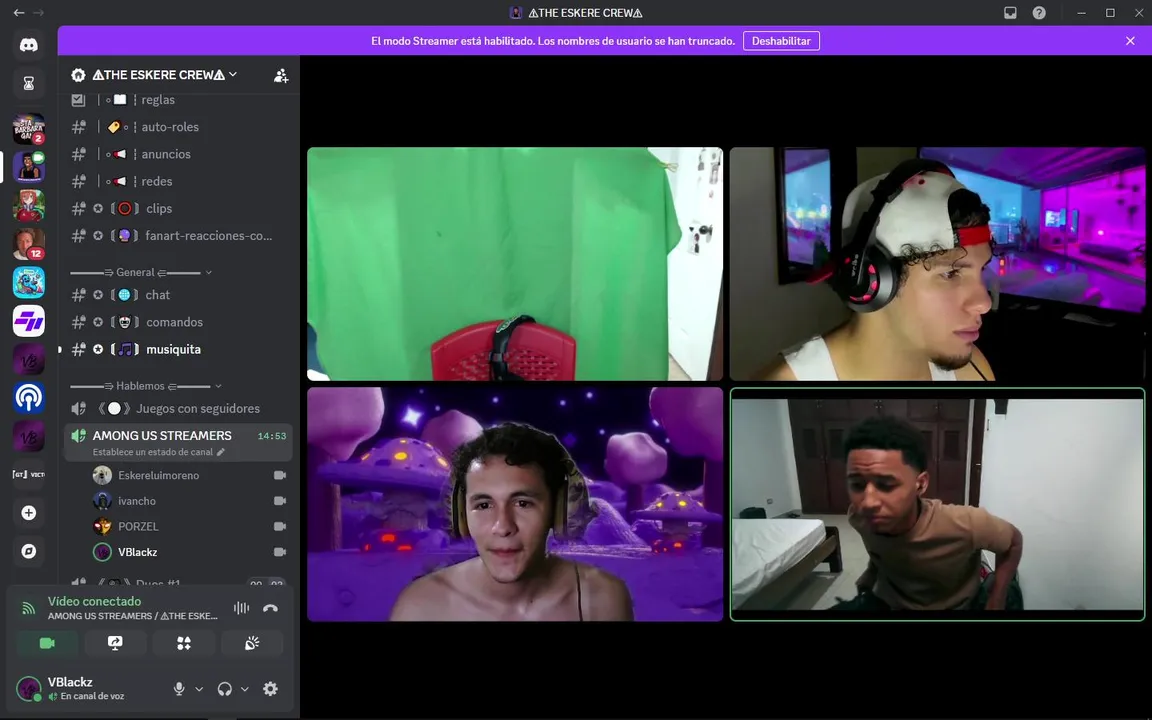Add a server with the plus icon

click(x=29, y=513)
